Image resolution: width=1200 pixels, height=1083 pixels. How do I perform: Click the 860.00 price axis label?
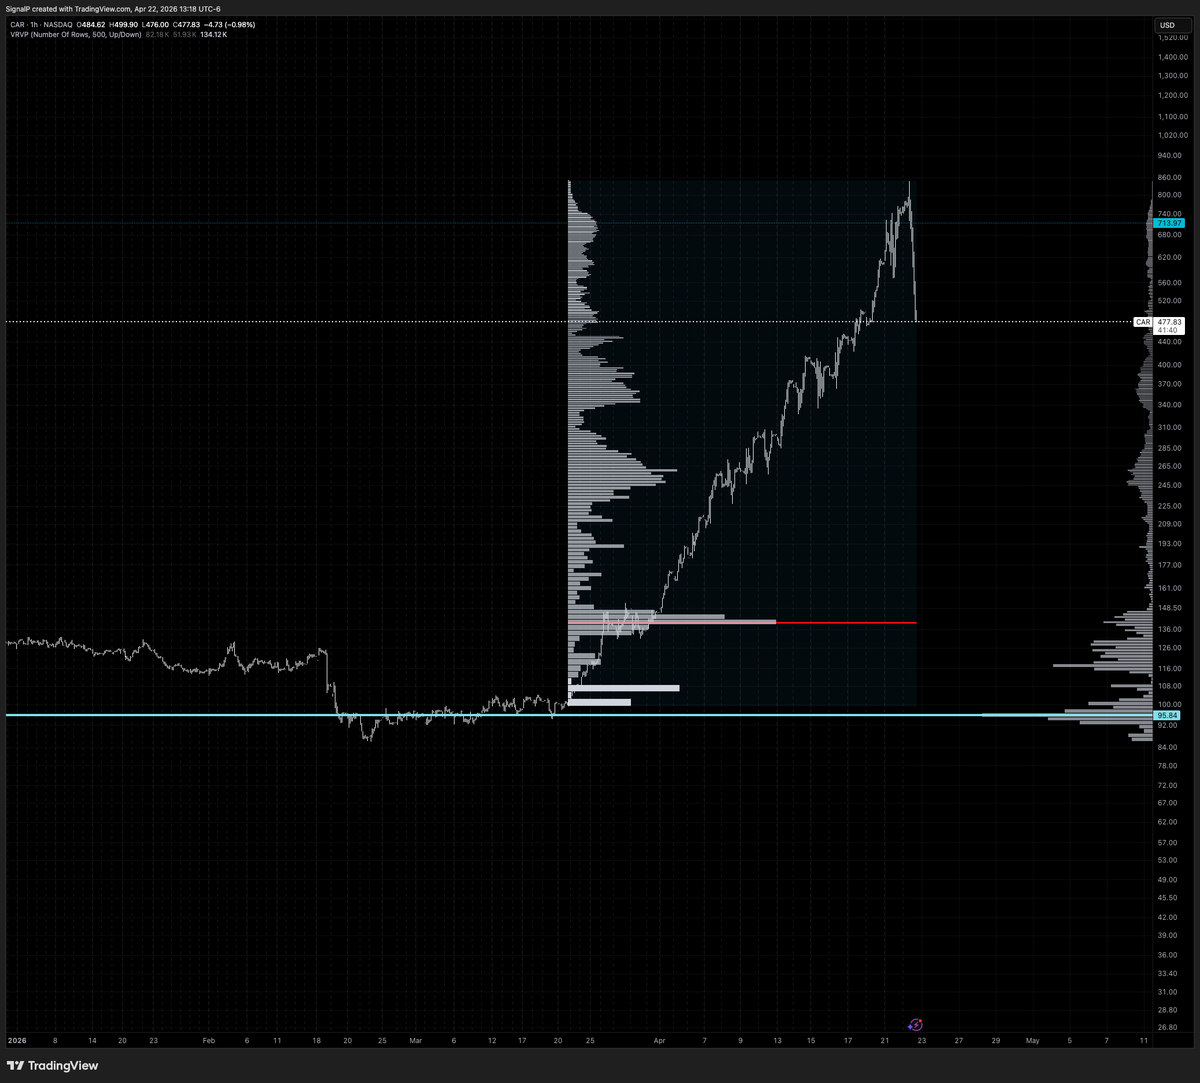1169,177
